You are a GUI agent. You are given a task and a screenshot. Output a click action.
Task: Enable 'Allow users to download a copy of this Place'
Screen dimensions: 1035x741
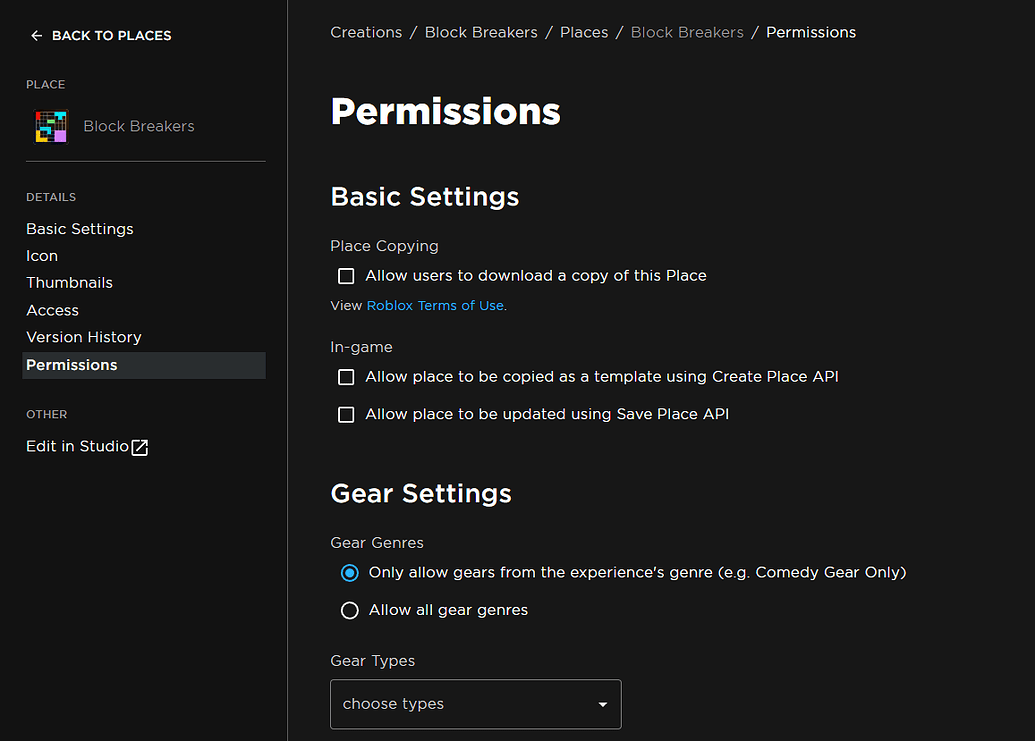pos(346,275)
